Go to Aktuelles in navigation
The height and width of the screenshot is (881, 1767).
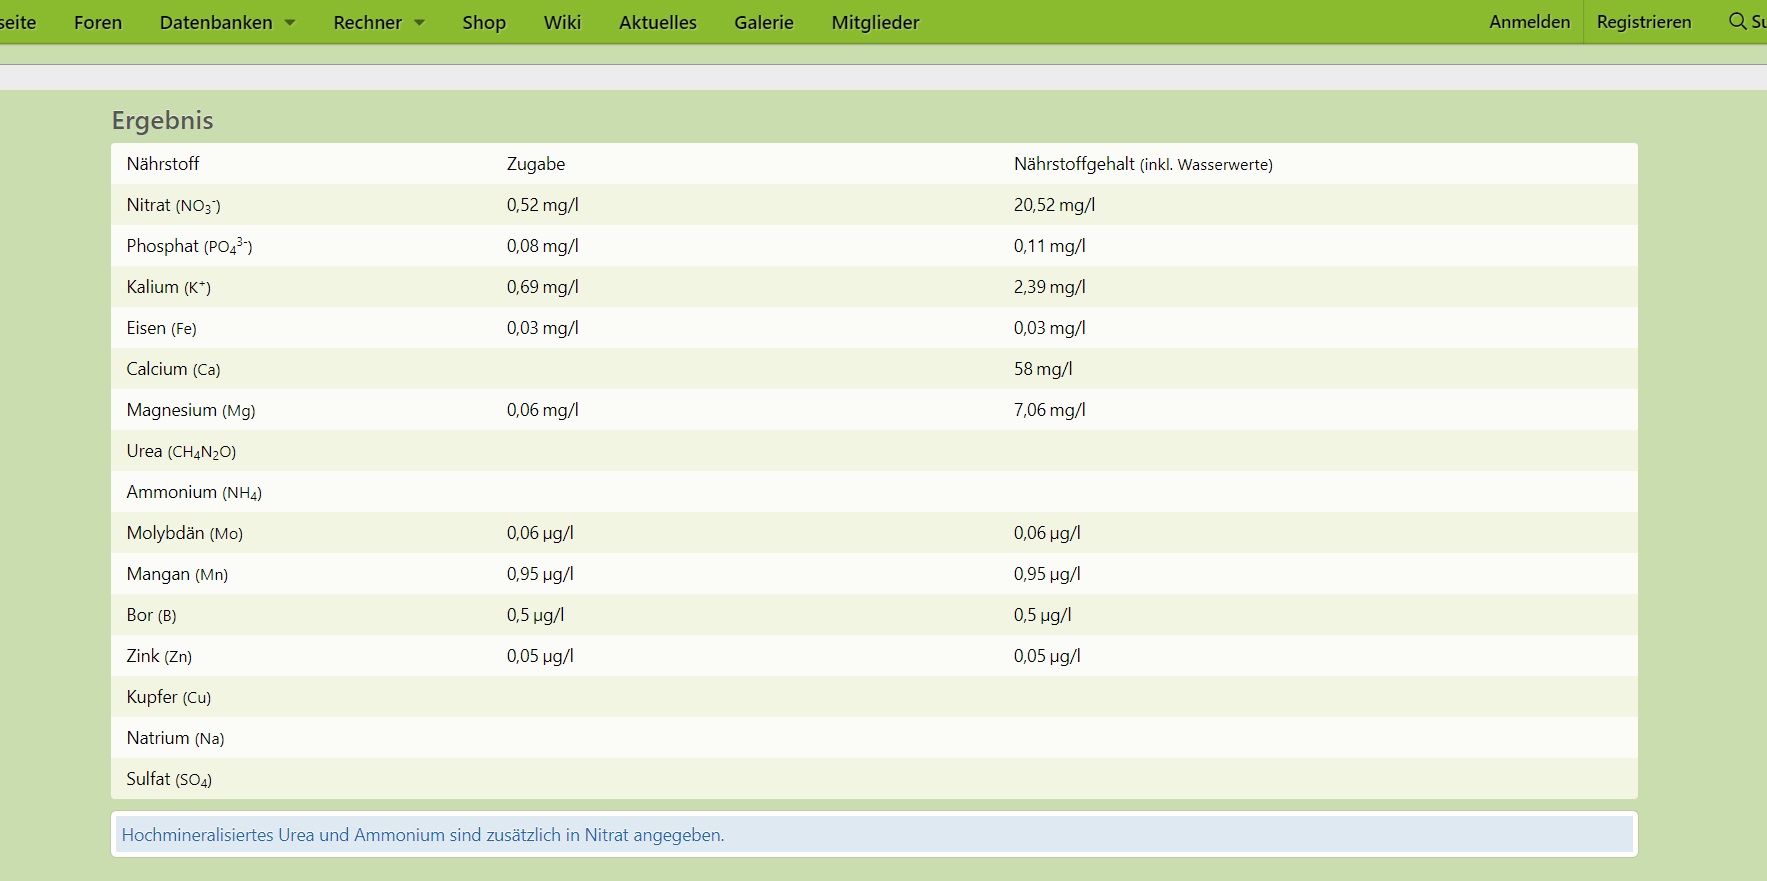[x=658, y=22]
